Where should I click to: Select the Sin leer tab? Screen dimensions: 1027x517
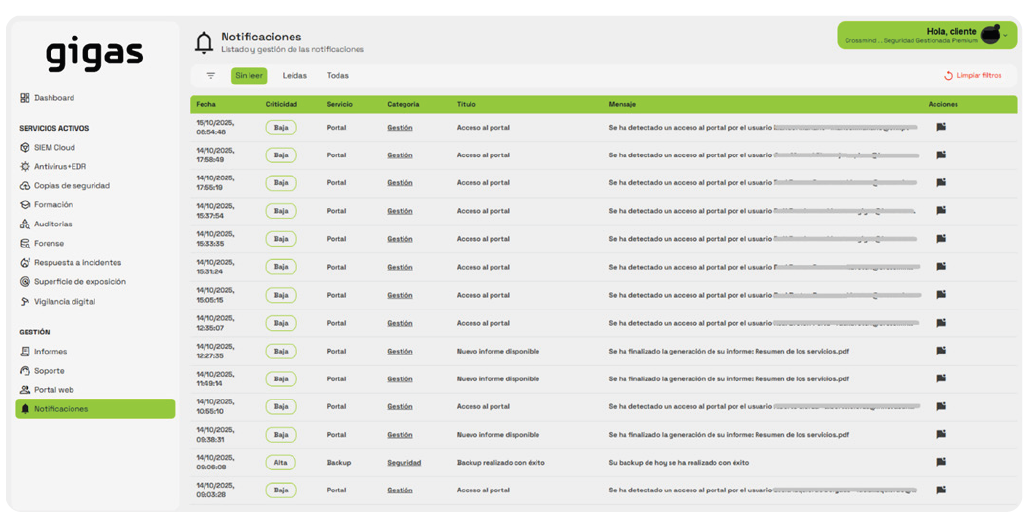click(249, 76)
